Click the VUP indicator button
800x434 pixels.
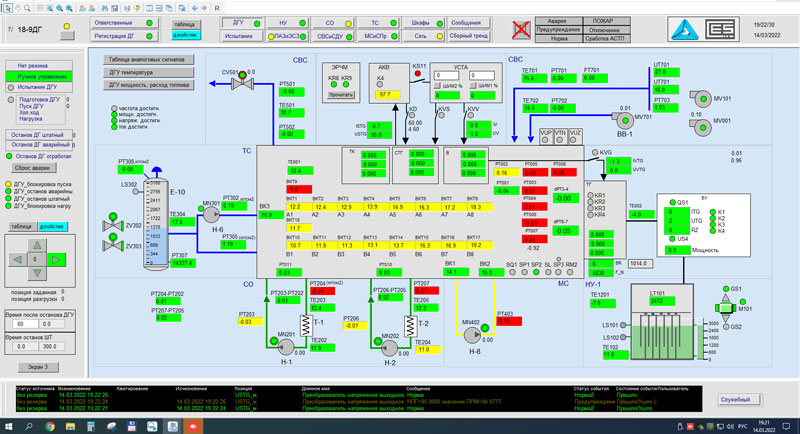pyautogui.click(x=546, y=136)
